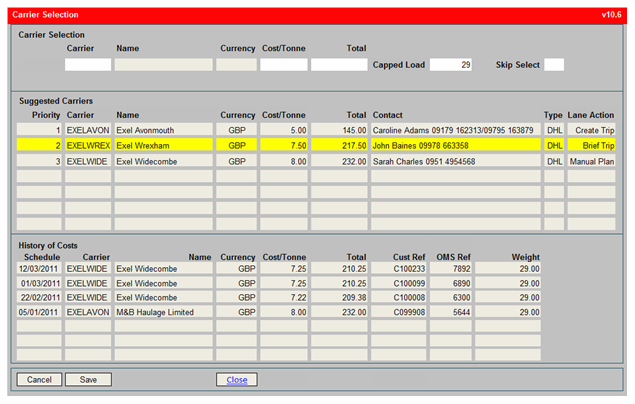The image size is (635, 404).
Task: Click customer reference C099908
Action: (x=398, y=312)
